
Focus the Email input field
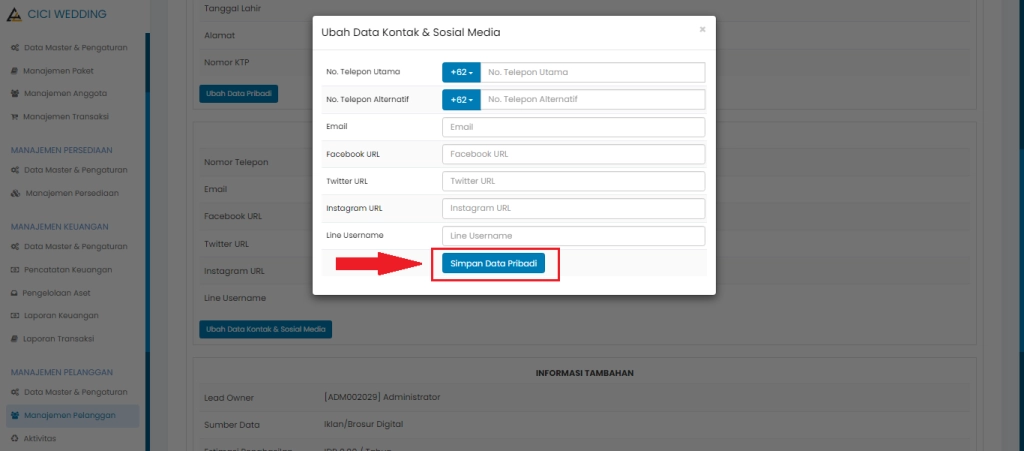(x=573, y=127)
